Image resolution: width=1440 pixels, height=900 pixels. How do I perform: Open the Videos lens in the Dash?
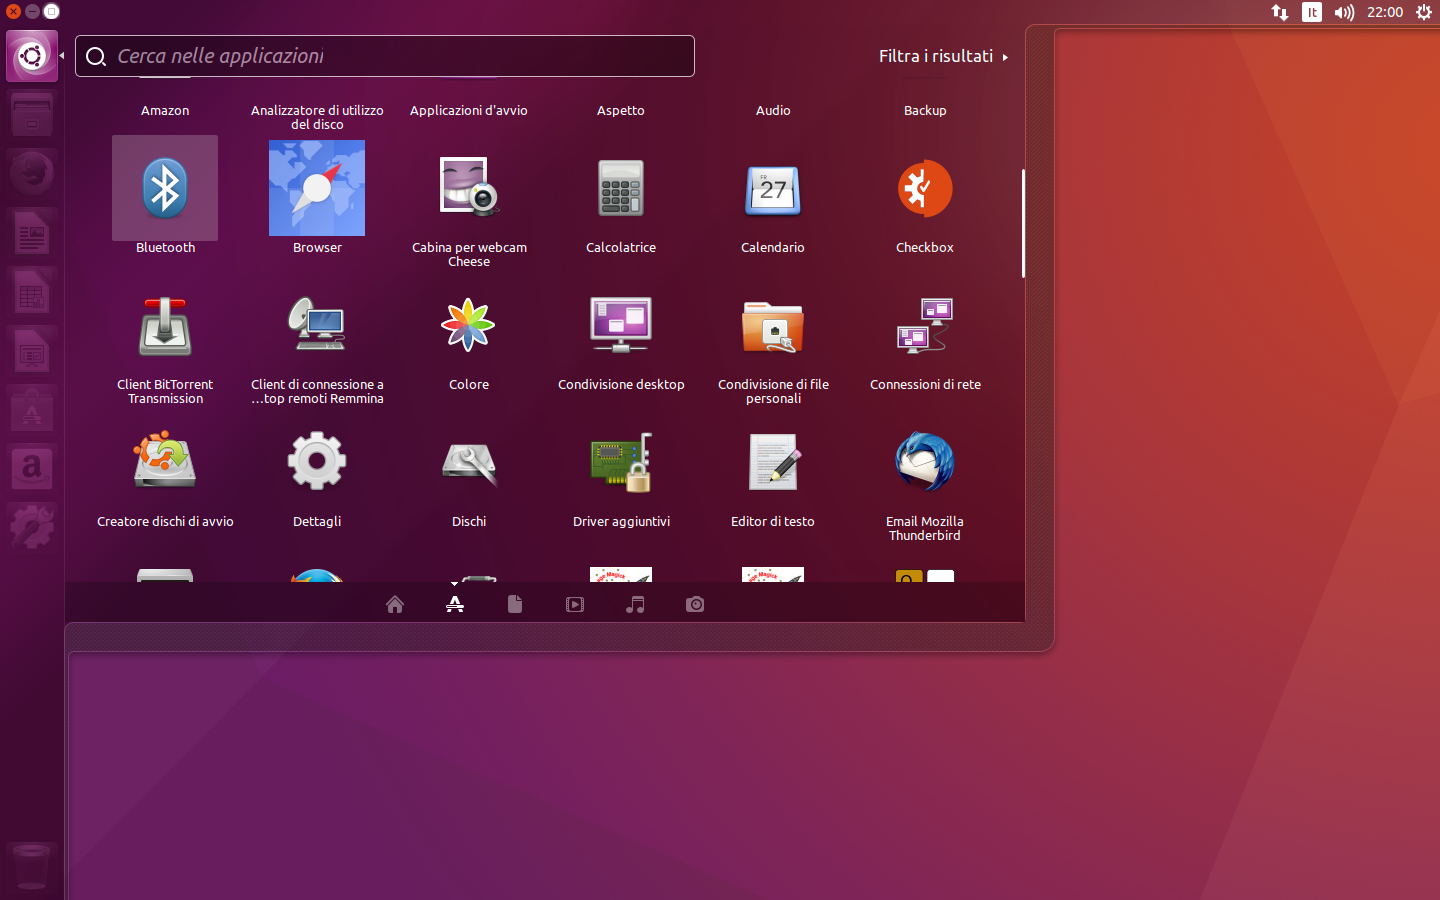(x=575, y=604)
